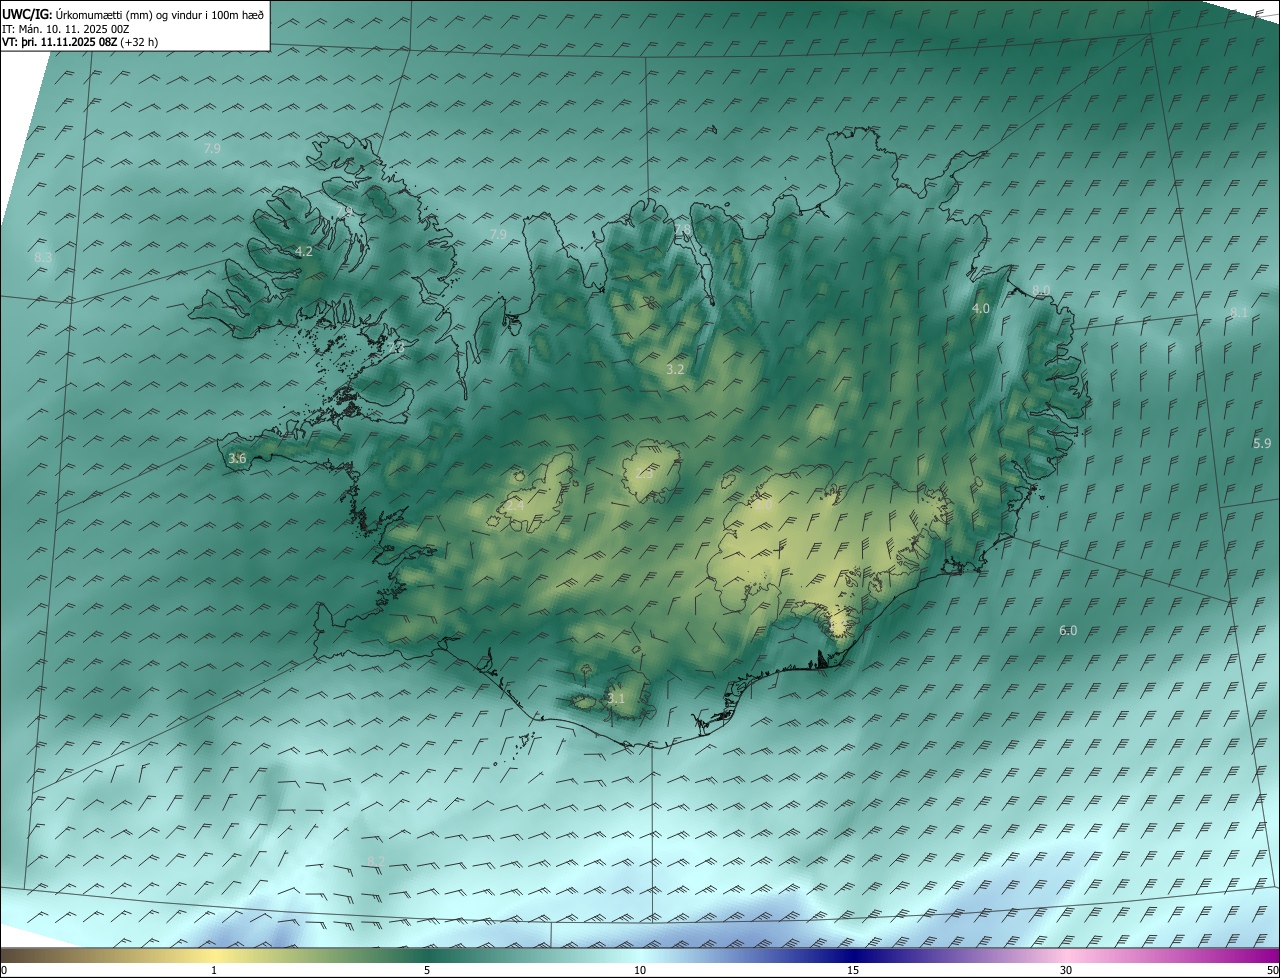Screen dimensions: 1280x978
Task: Click the 50 tick on the color scale
Action: [1272, 971]
